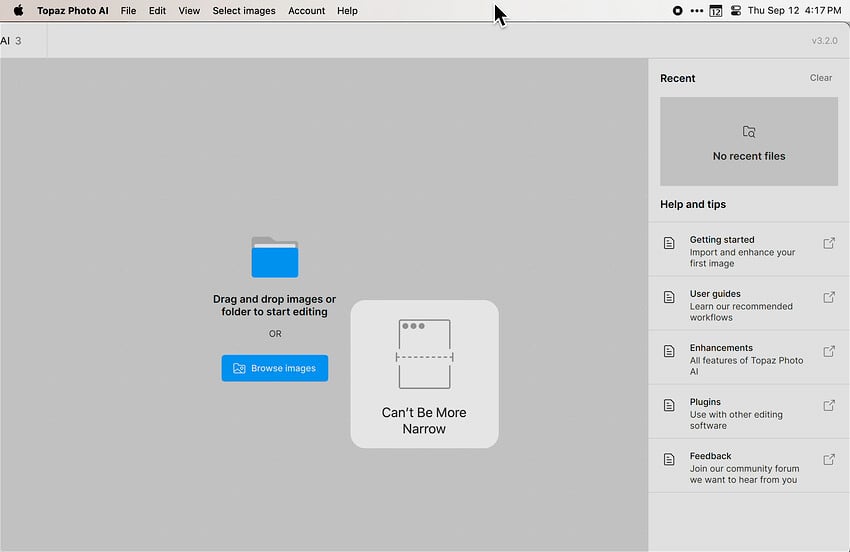Click the No recent files placeholder area

749,141
